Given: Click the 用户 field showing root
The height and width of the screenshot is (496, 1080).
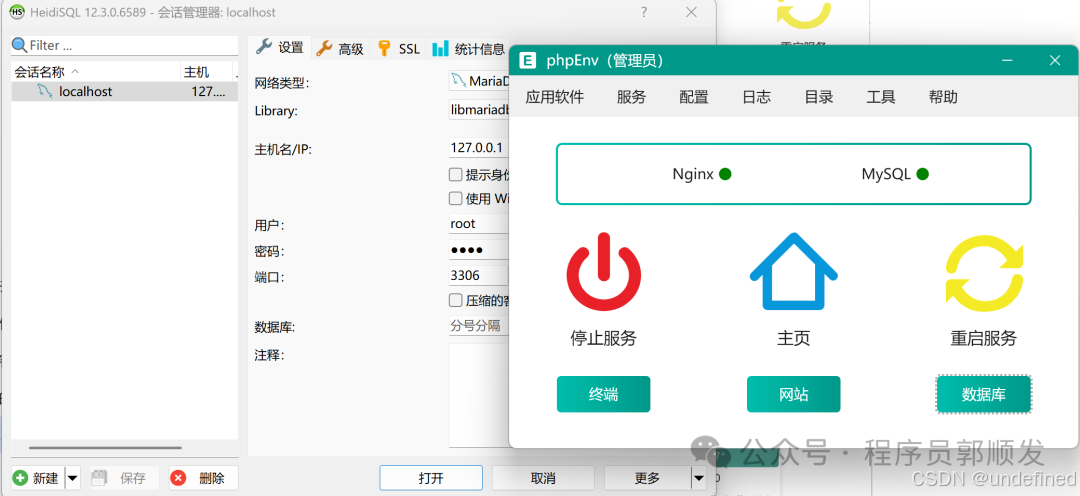Looking at the screenshot, I should coord(479,224).
